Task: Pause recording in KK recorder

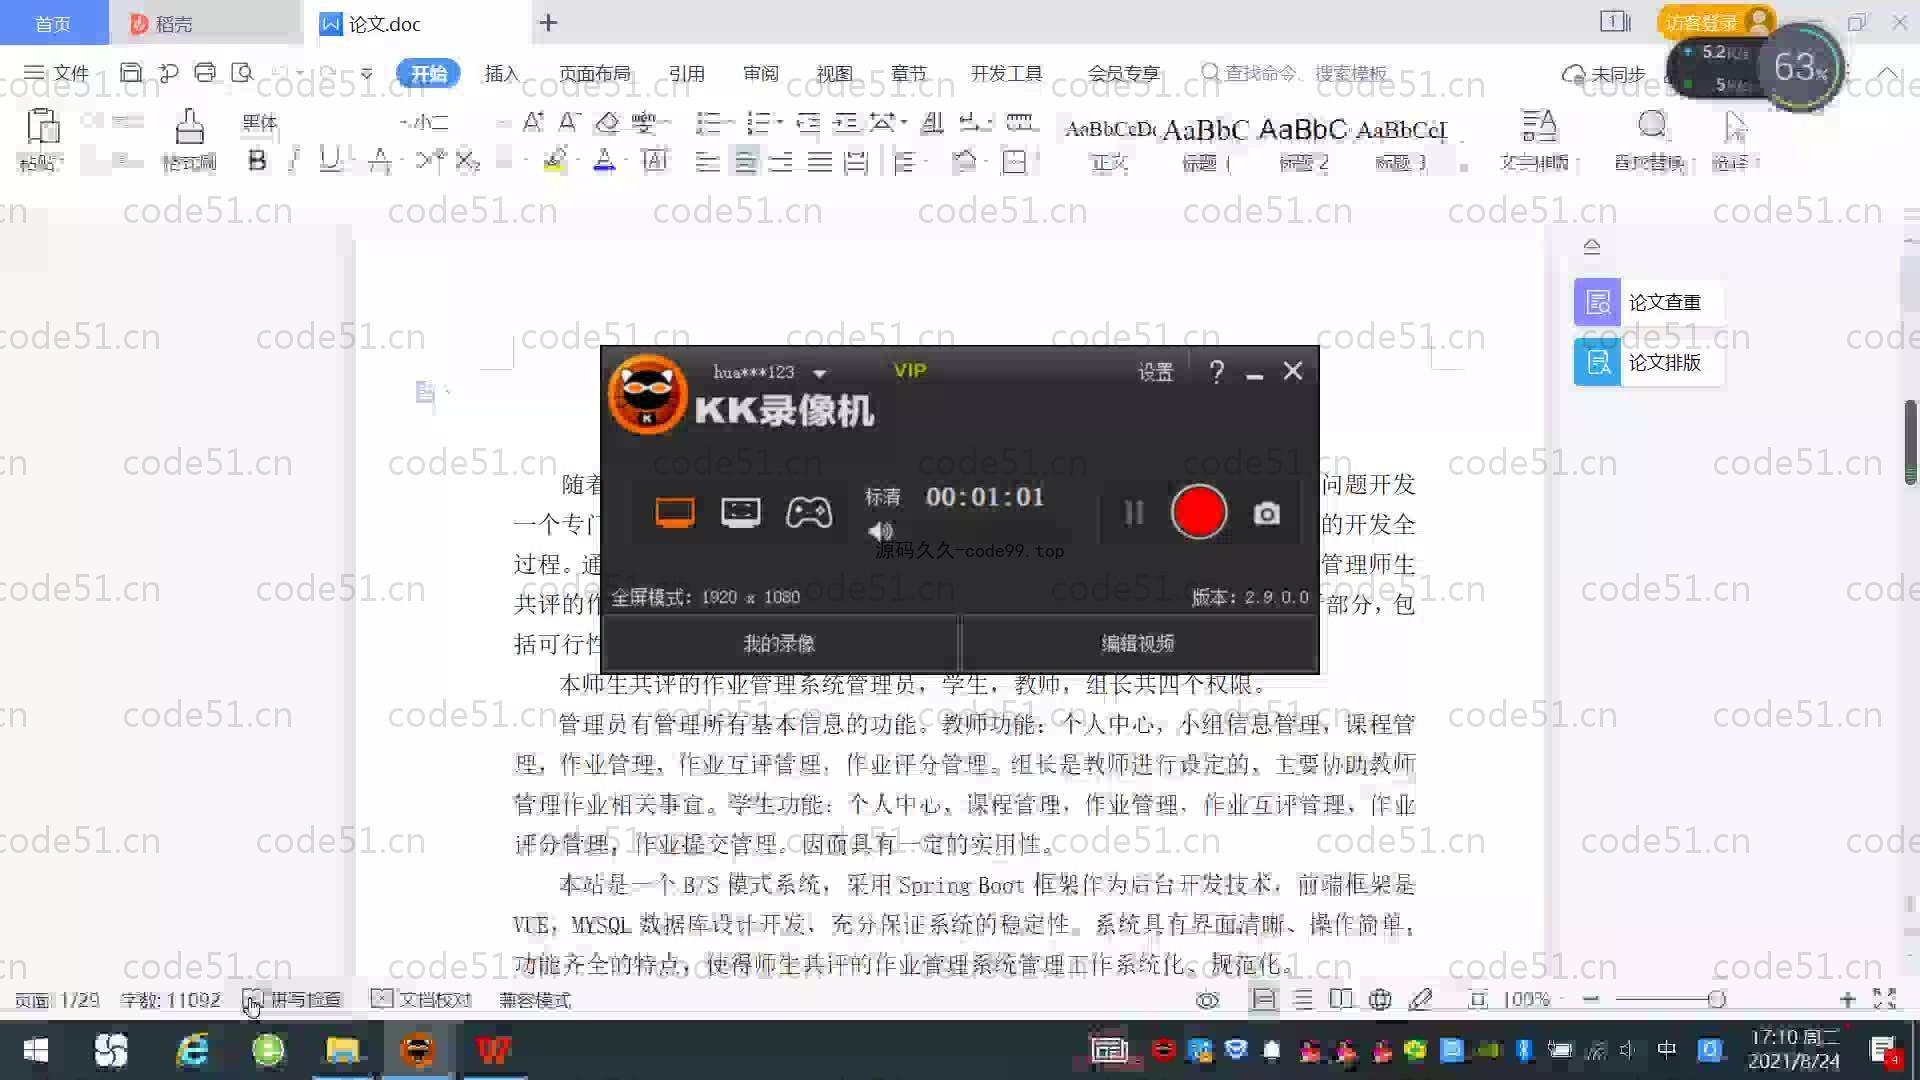Action: [1133, 513]
